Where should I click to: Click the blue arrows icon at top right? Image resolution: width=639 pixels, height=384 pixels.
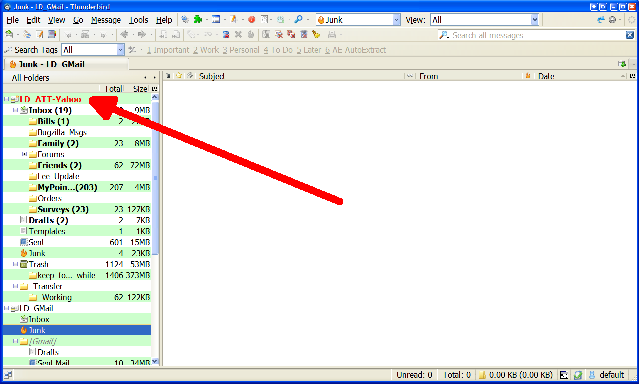tap(601, 19)
